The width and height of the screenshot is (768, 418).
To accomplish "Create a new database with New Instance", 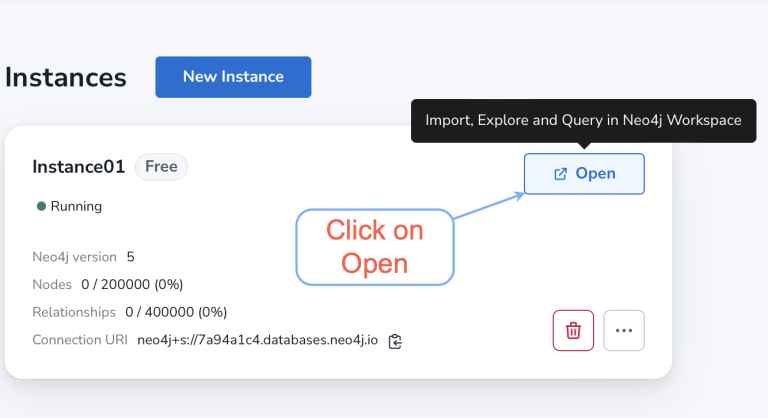I will 233,77.
